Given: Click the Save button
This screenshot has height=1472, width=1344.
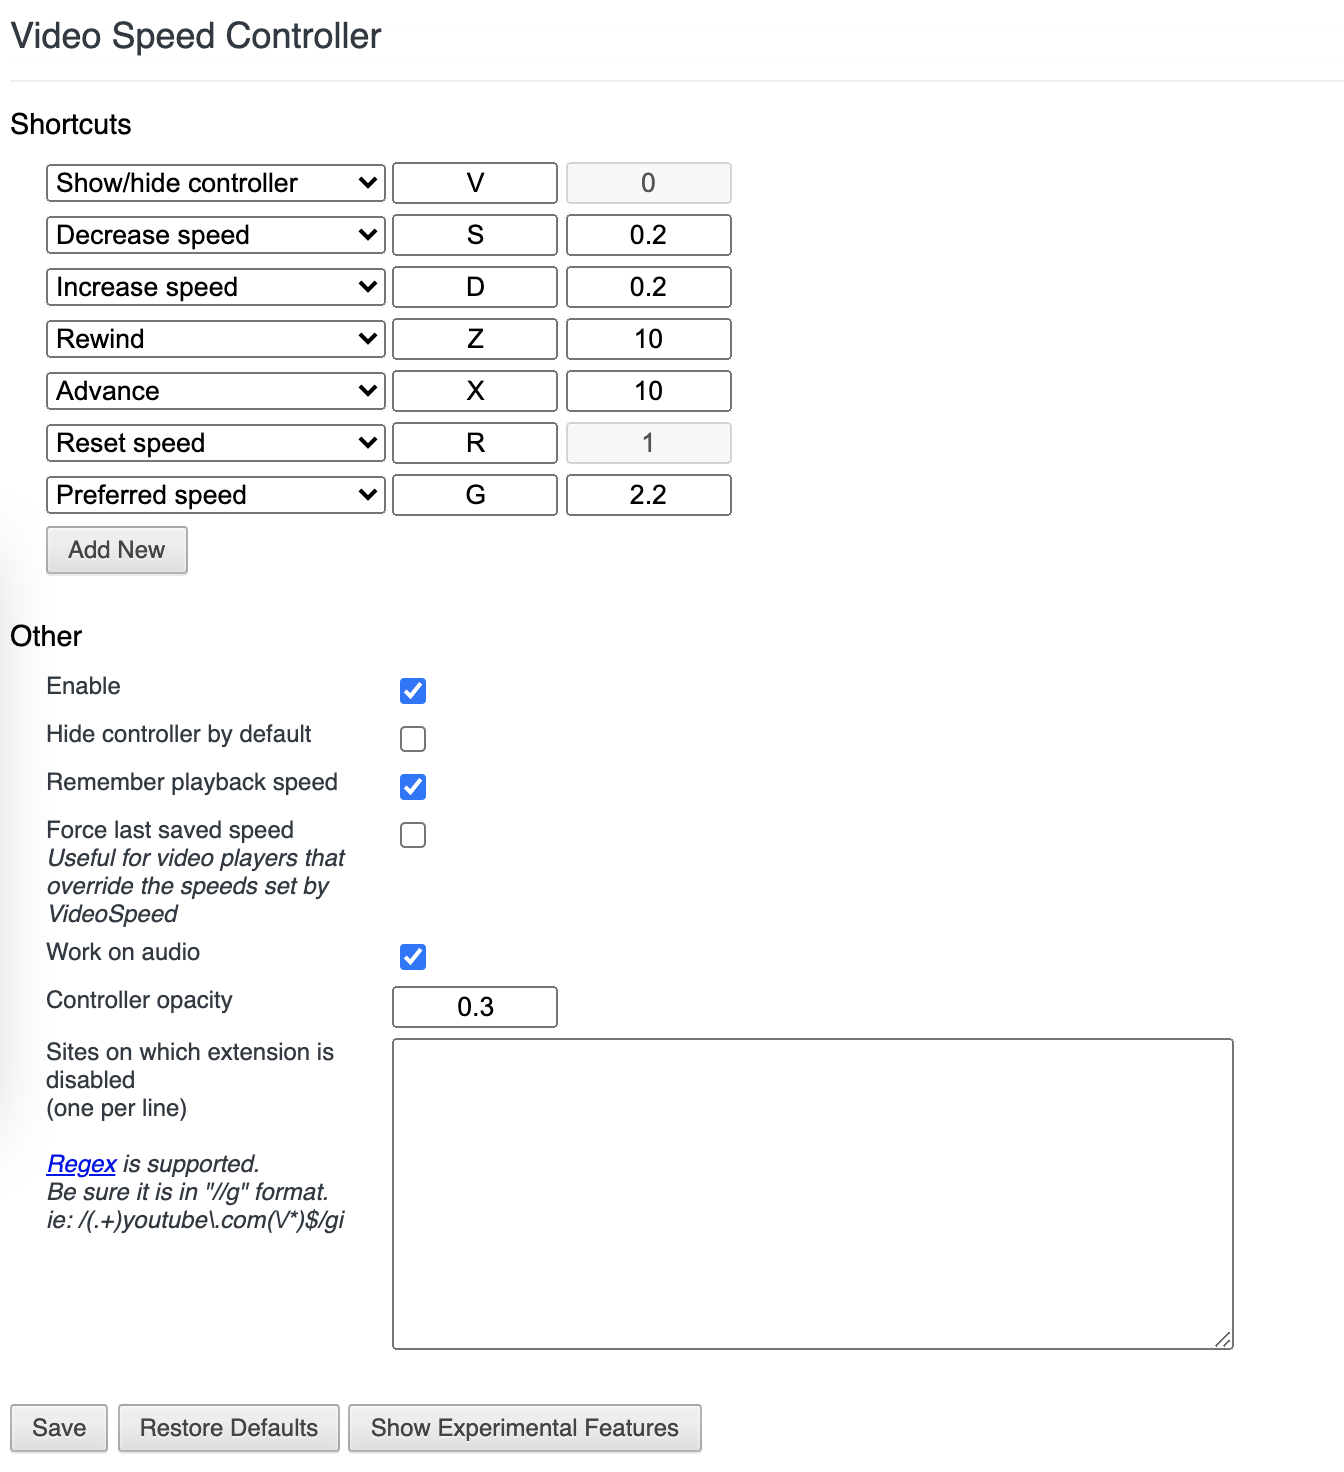Looking at the screenshot, I should click(58, 1428).
